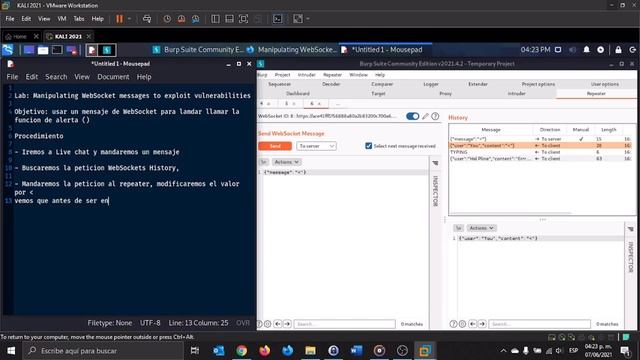Open VMware VM menu
640x360 pixels.
[62, 19]
